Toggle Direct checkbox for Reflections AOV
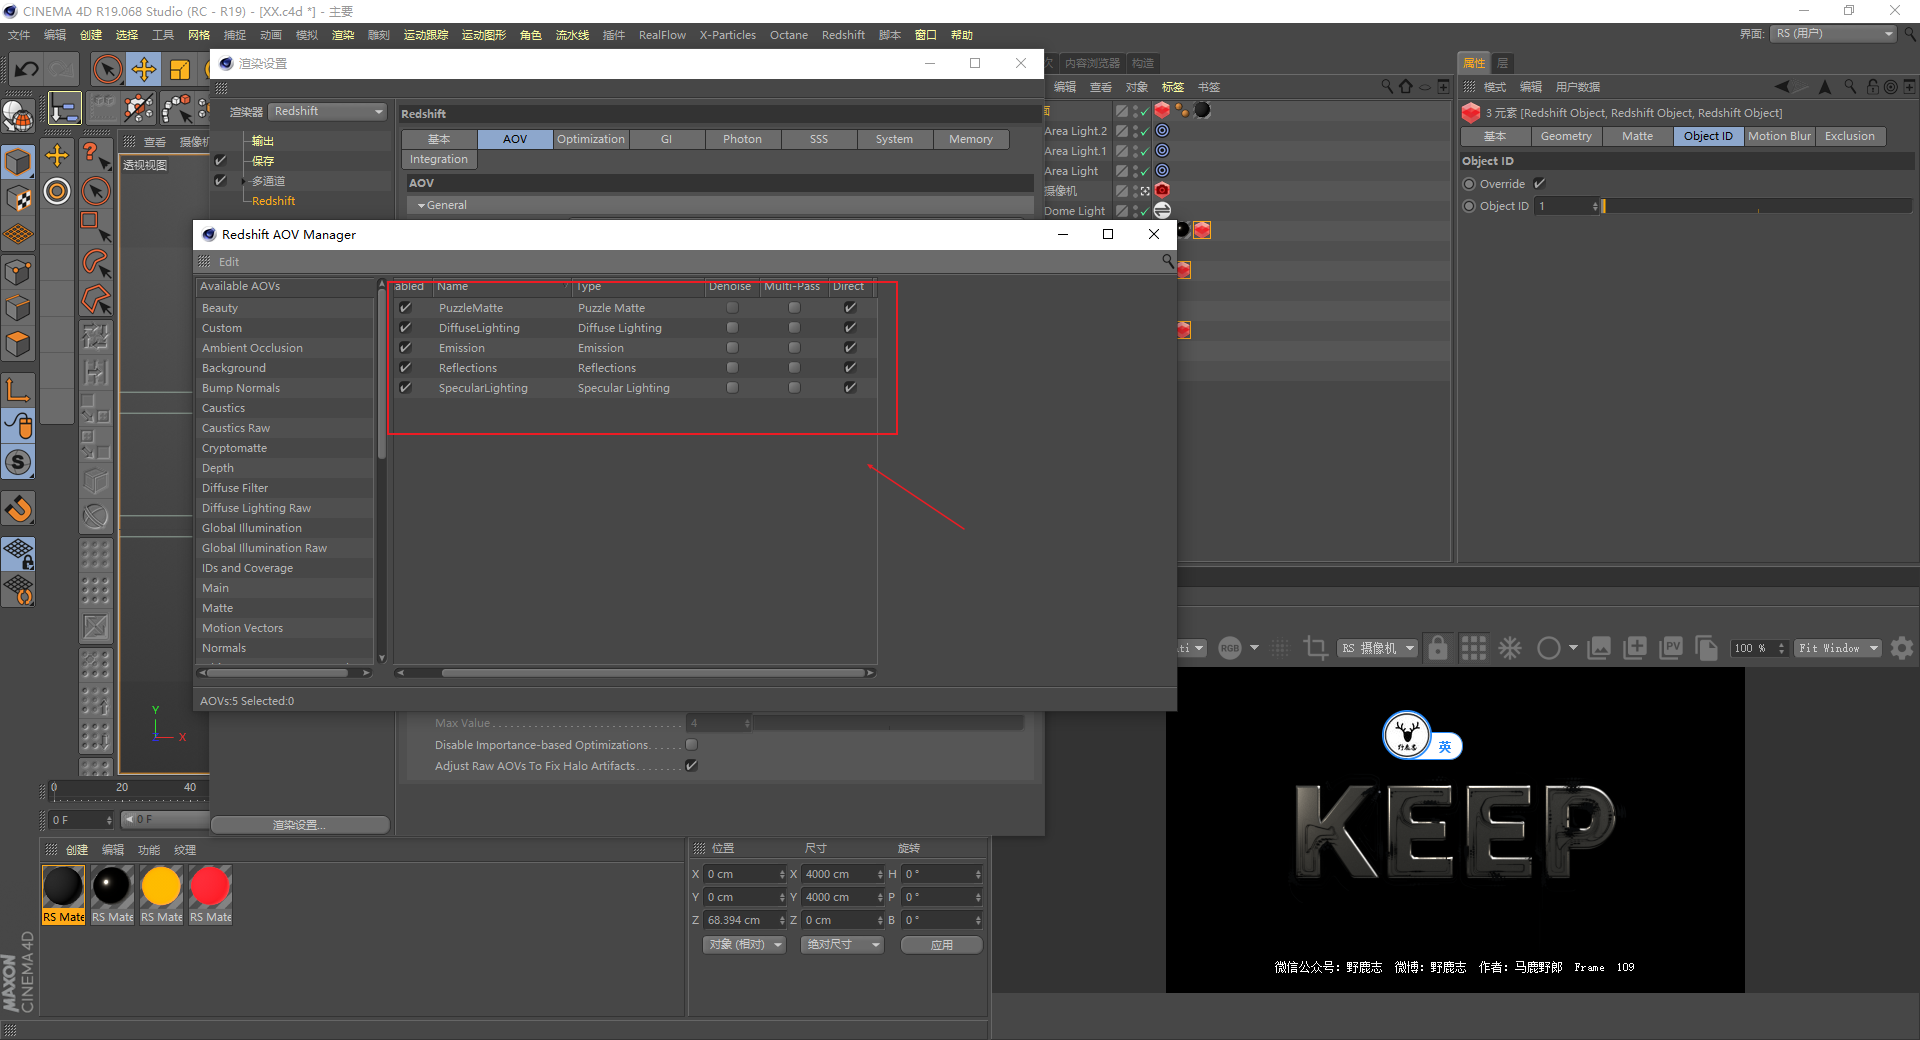Image resolution: width=1920 pixels, height=1040 pixels. coord(850,368)
